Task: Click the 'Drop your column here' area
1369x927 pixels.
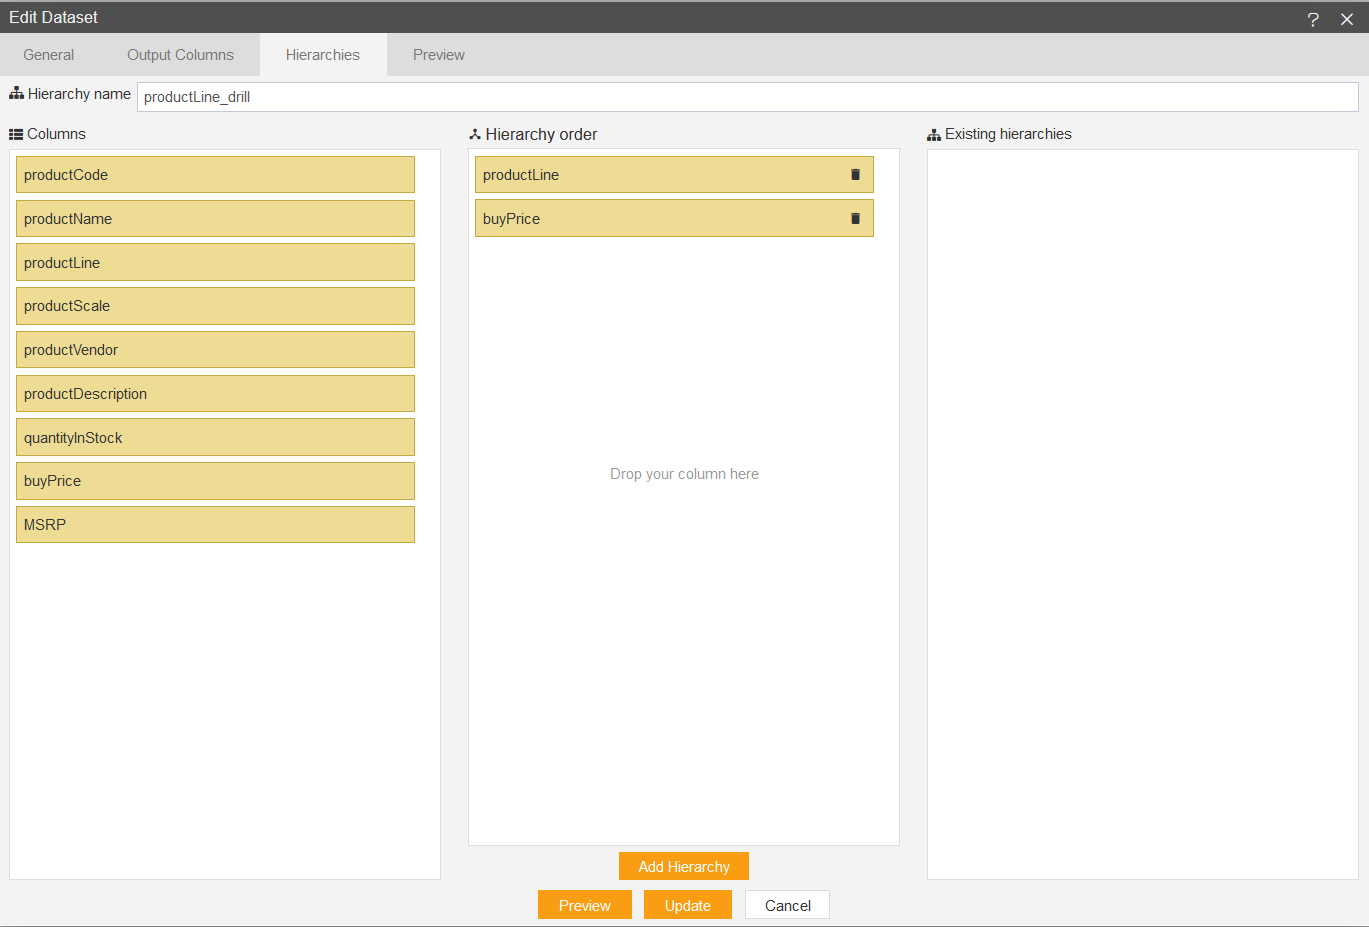Action: (x=684, y=474)
